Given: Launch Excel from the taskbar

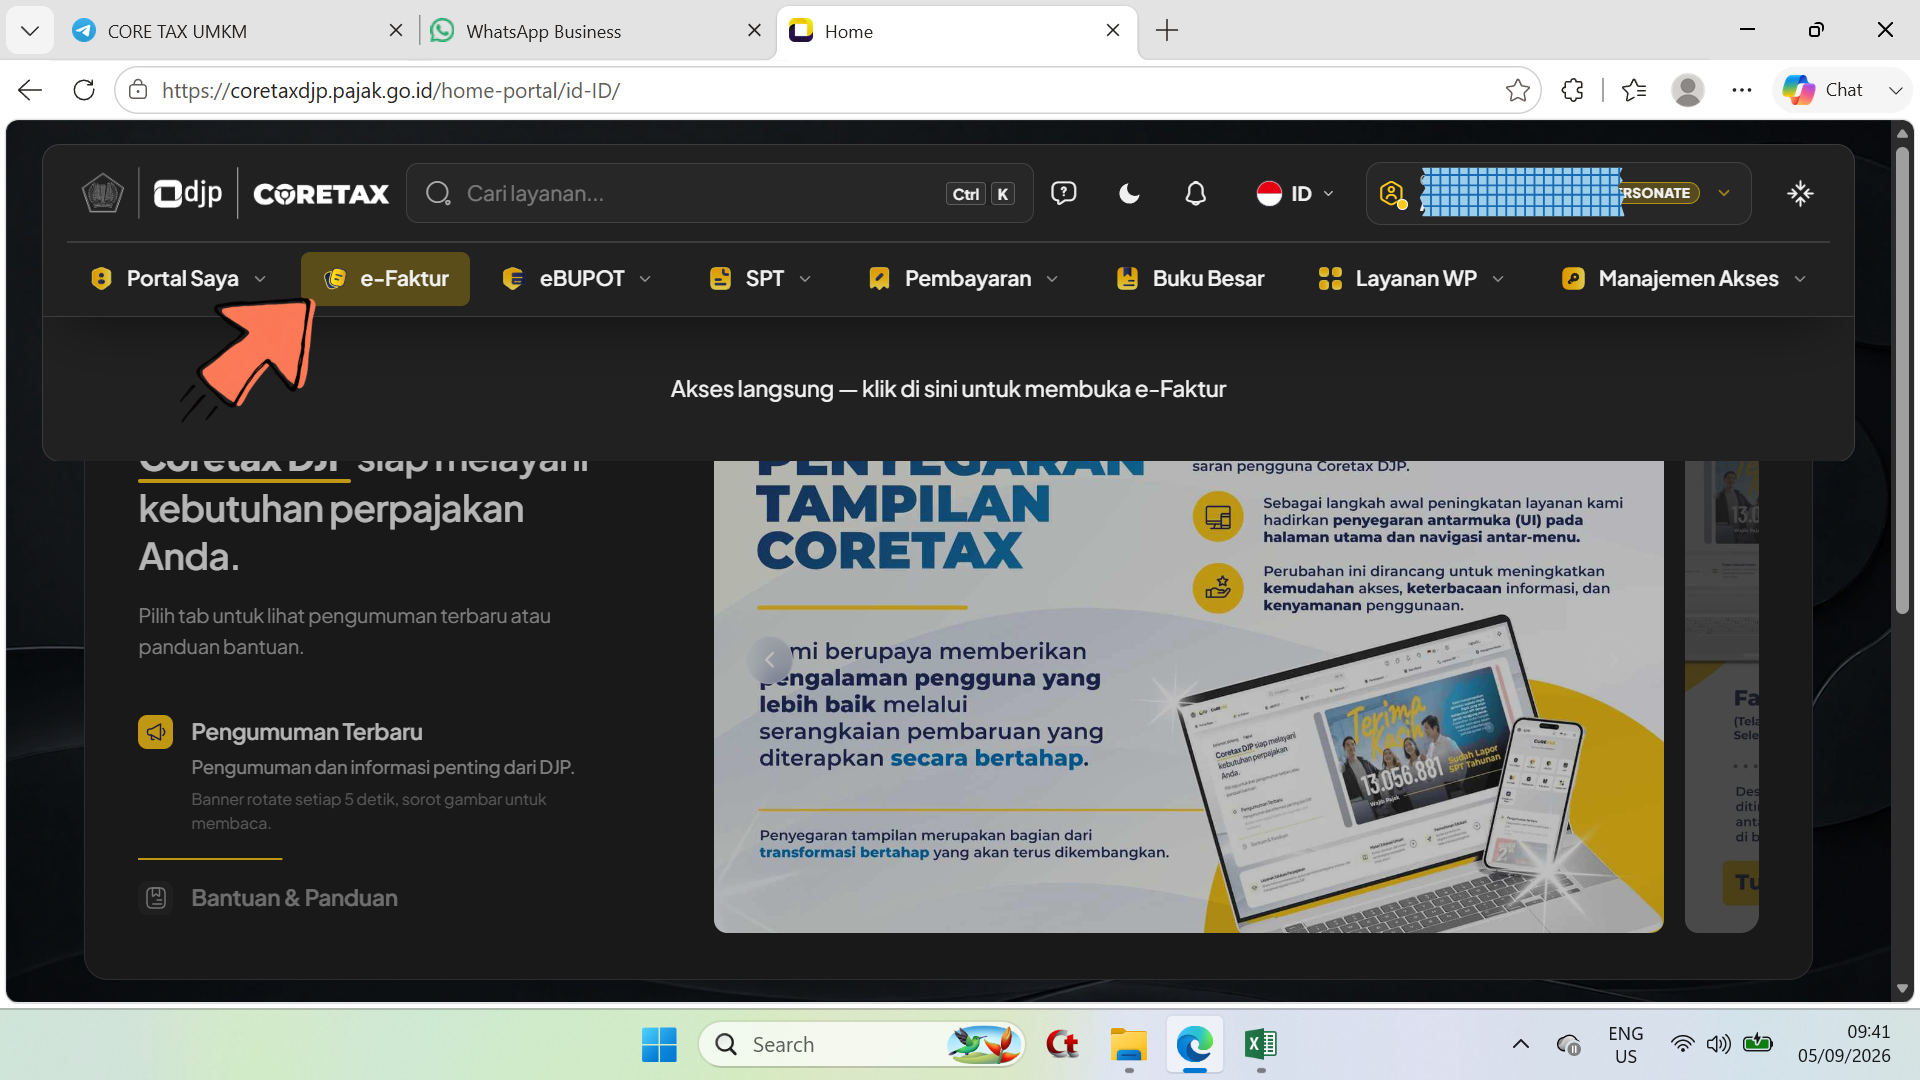Looking at the screenshot, I should (x=1260, y=1045).
